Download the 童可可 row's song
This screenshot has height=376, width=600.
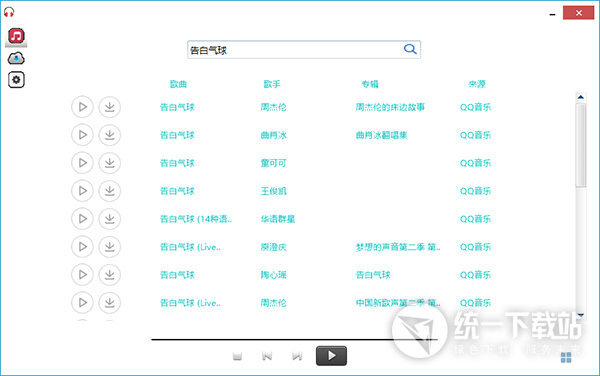[110, 163]
